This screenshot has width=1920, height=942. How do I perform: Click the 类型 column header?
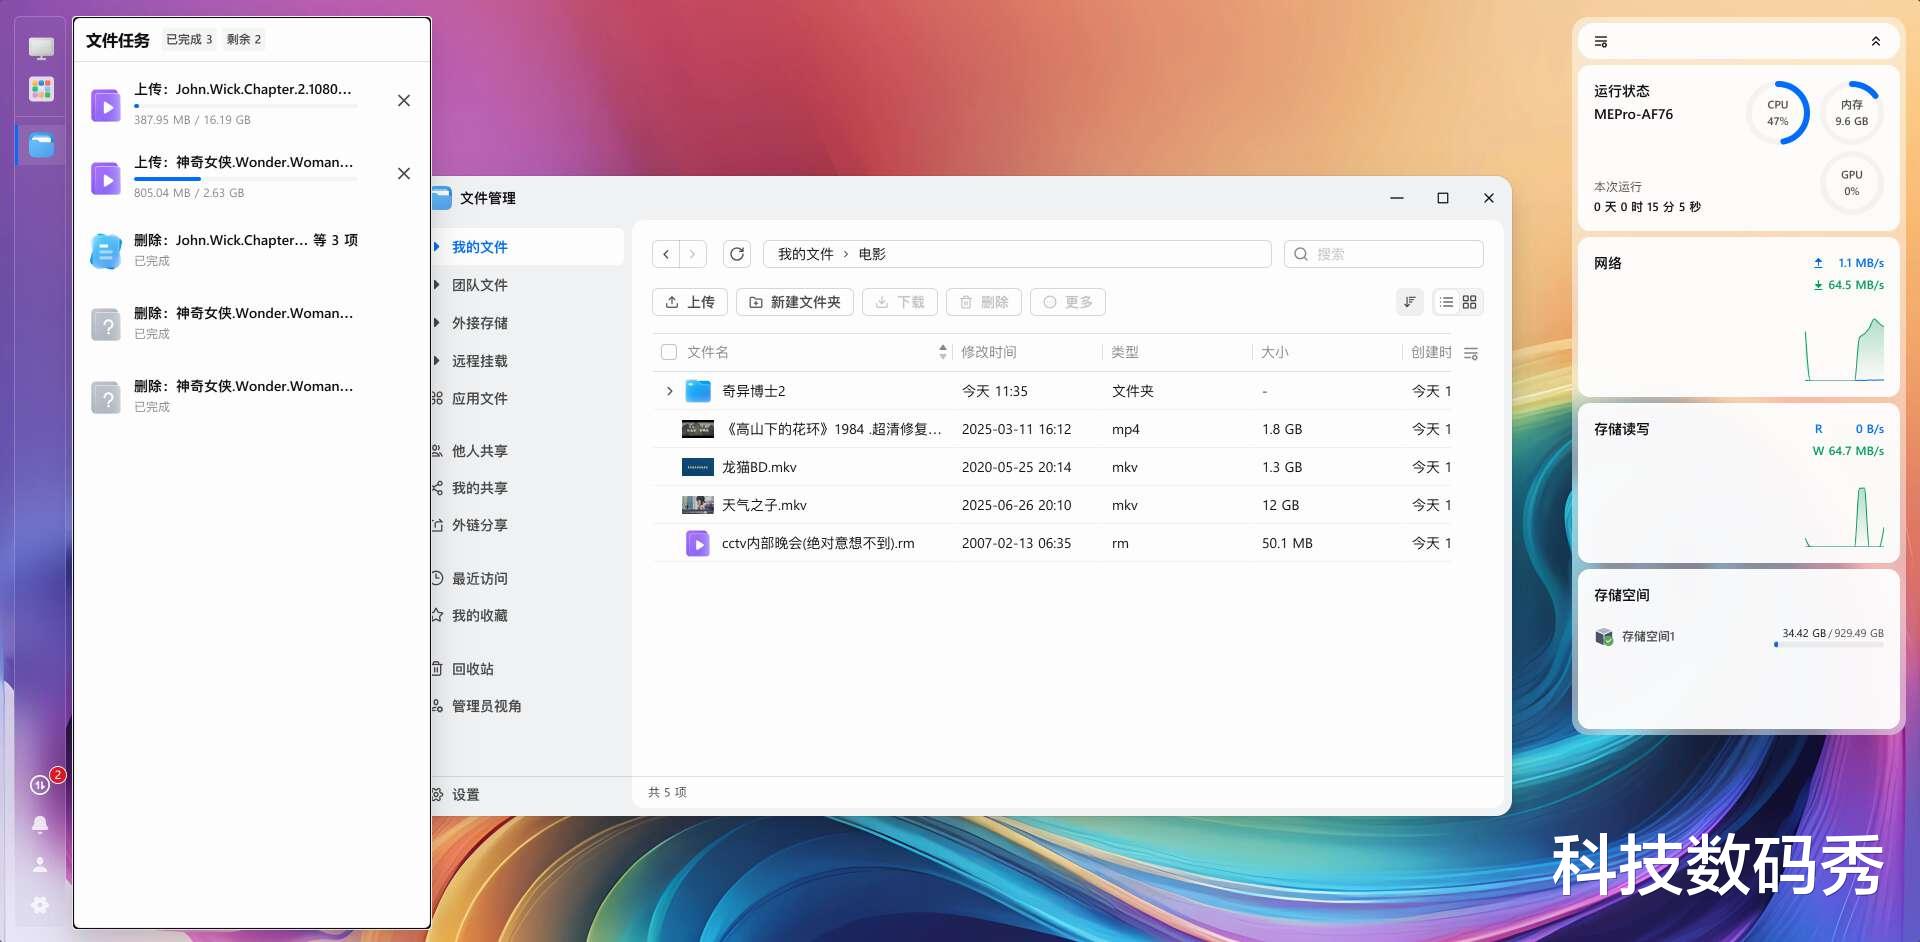(x=1125, y=352)
